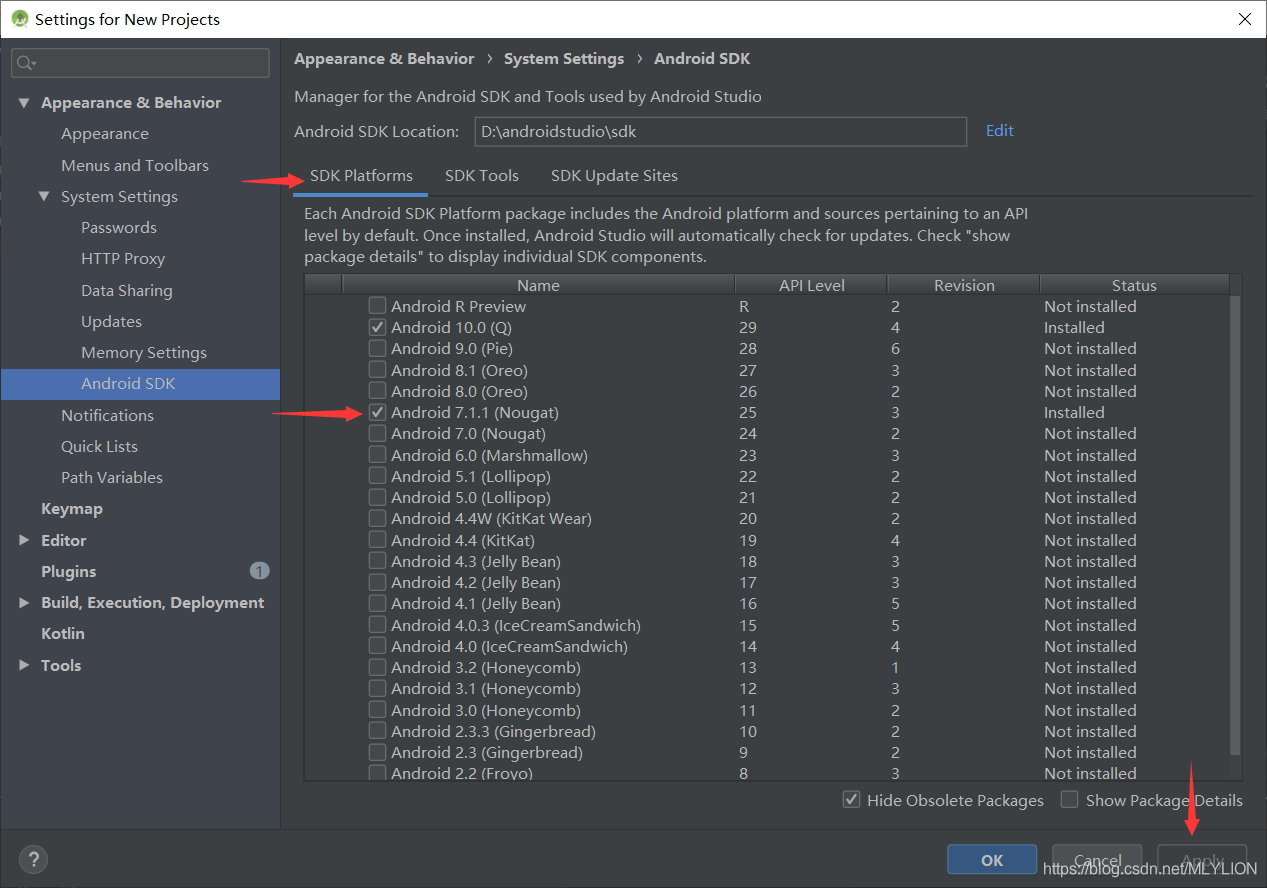The width and height of the screenshot is (1267, 888).
Task: Toggle Hide Obsolete Packages checkbox
Action: click(x=851, y=800)
